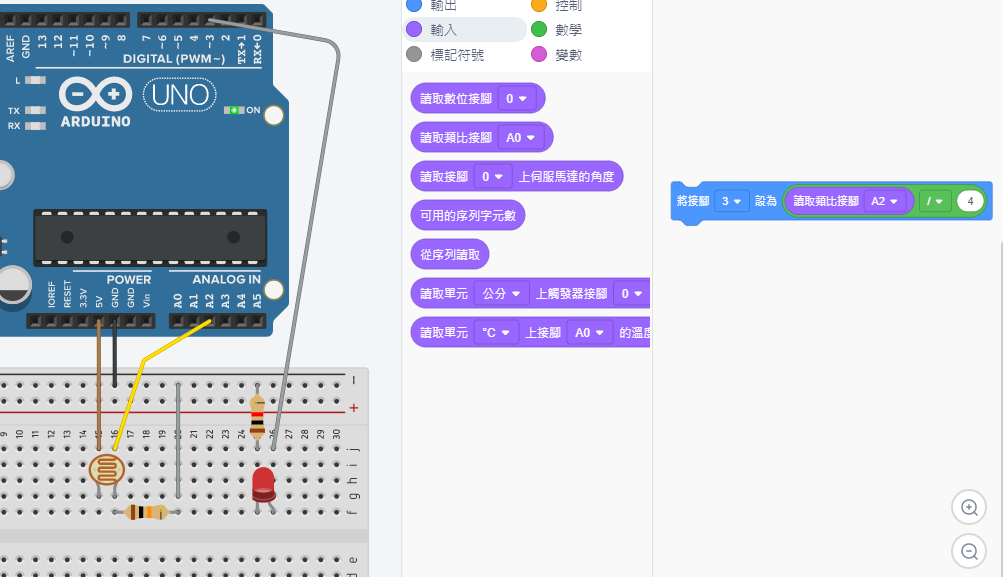Select the black GND wire

pos(115,355)
